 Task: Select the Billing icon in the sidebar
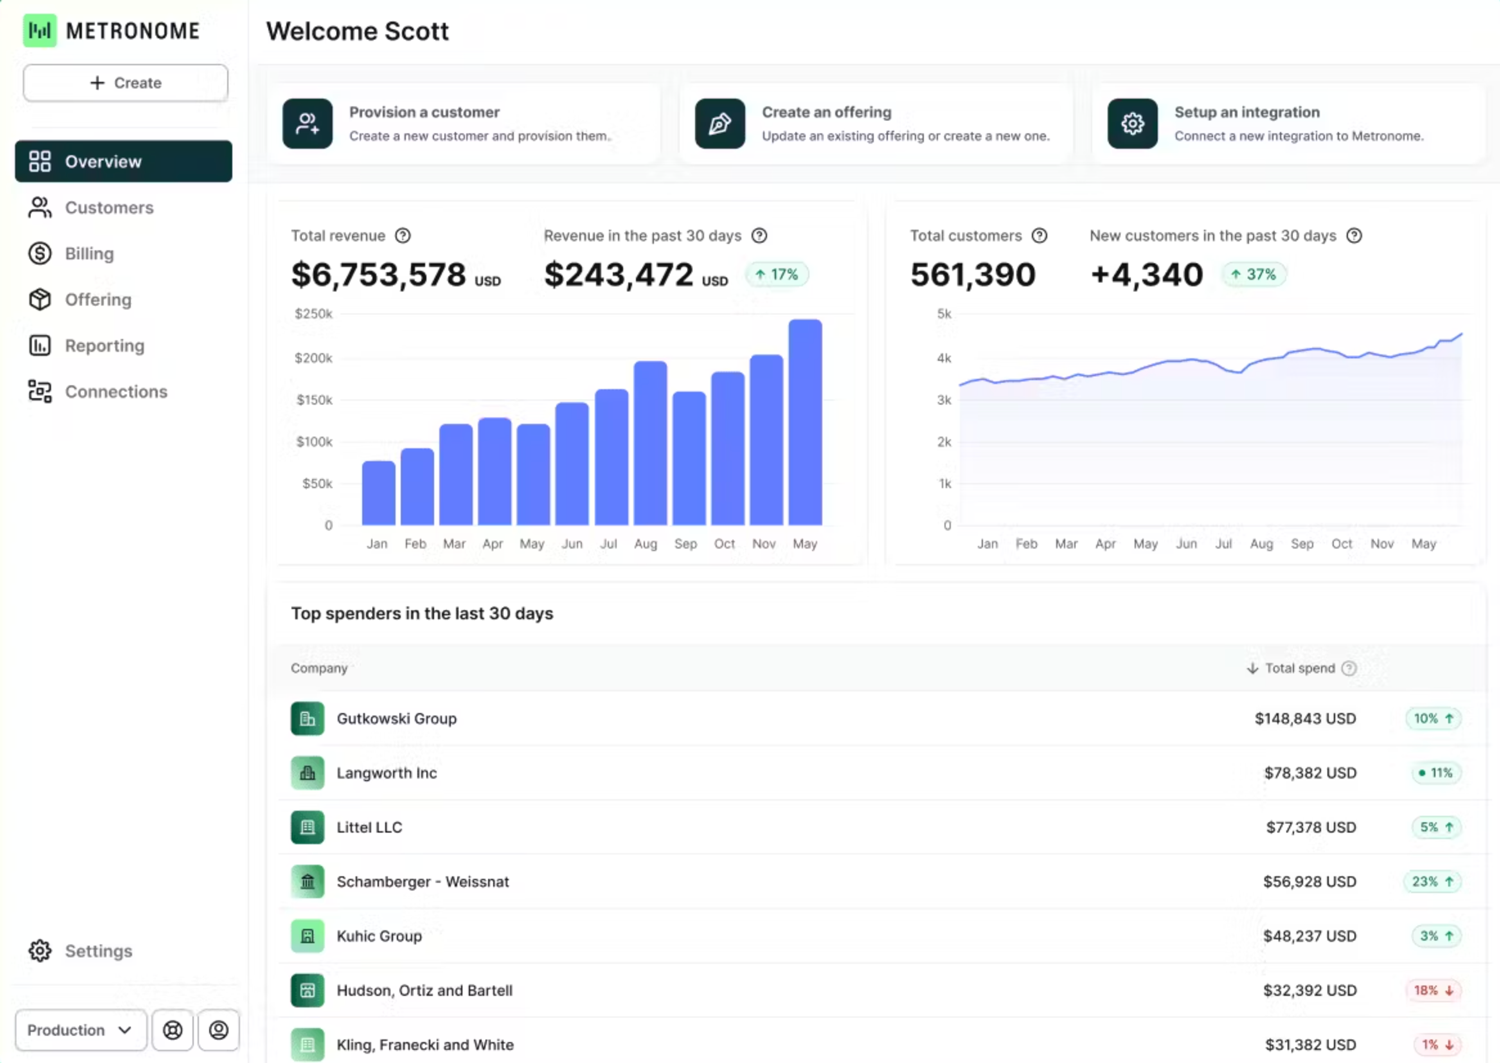click(x=40, y=253)
